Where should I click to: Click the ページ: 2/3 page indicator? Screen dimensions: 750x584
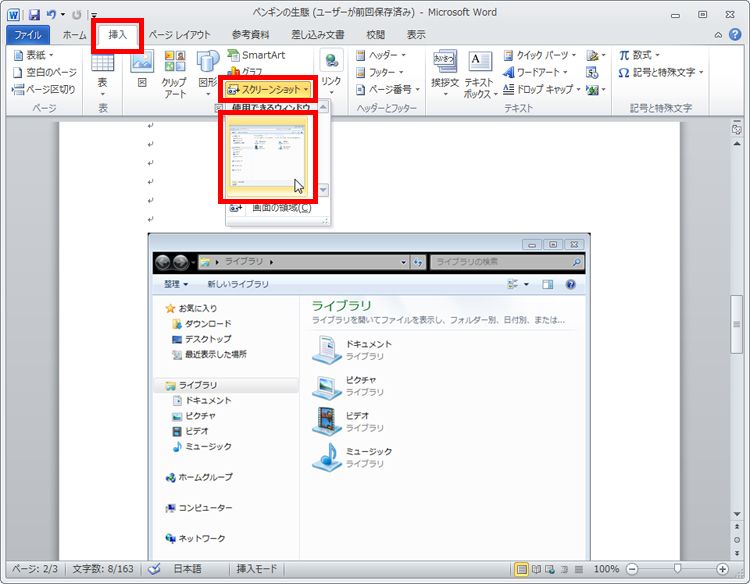pyautogui.click(x=35, y=569)
